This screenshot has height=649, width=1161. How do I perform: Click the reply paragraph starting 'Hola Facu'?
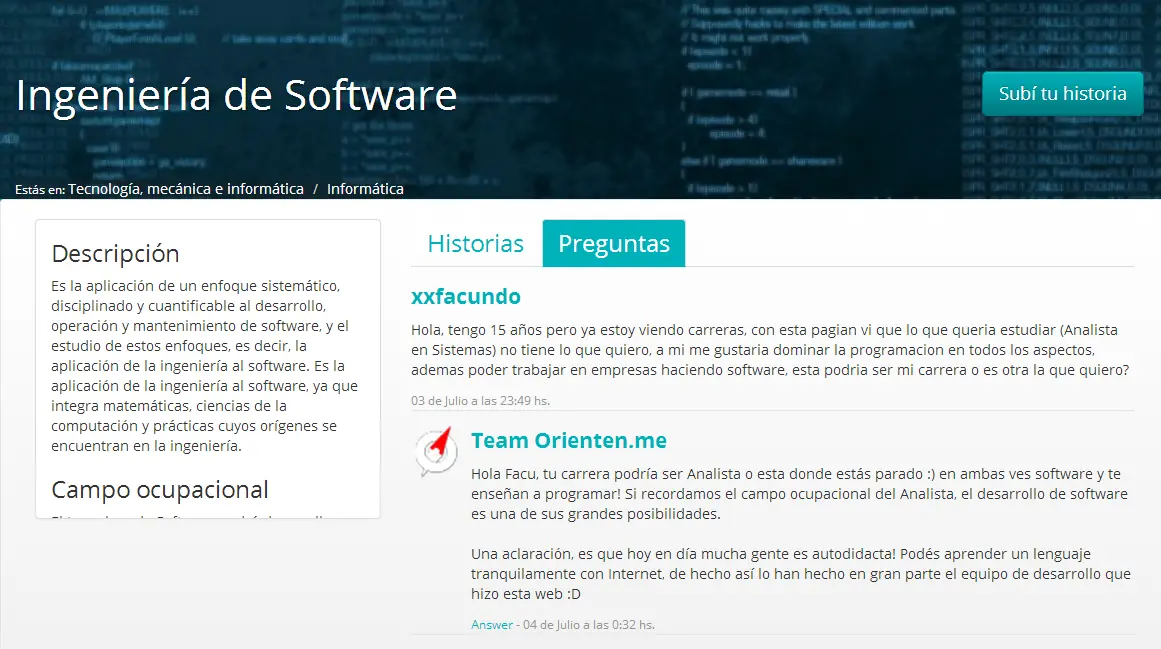click(x=800, y=494)
